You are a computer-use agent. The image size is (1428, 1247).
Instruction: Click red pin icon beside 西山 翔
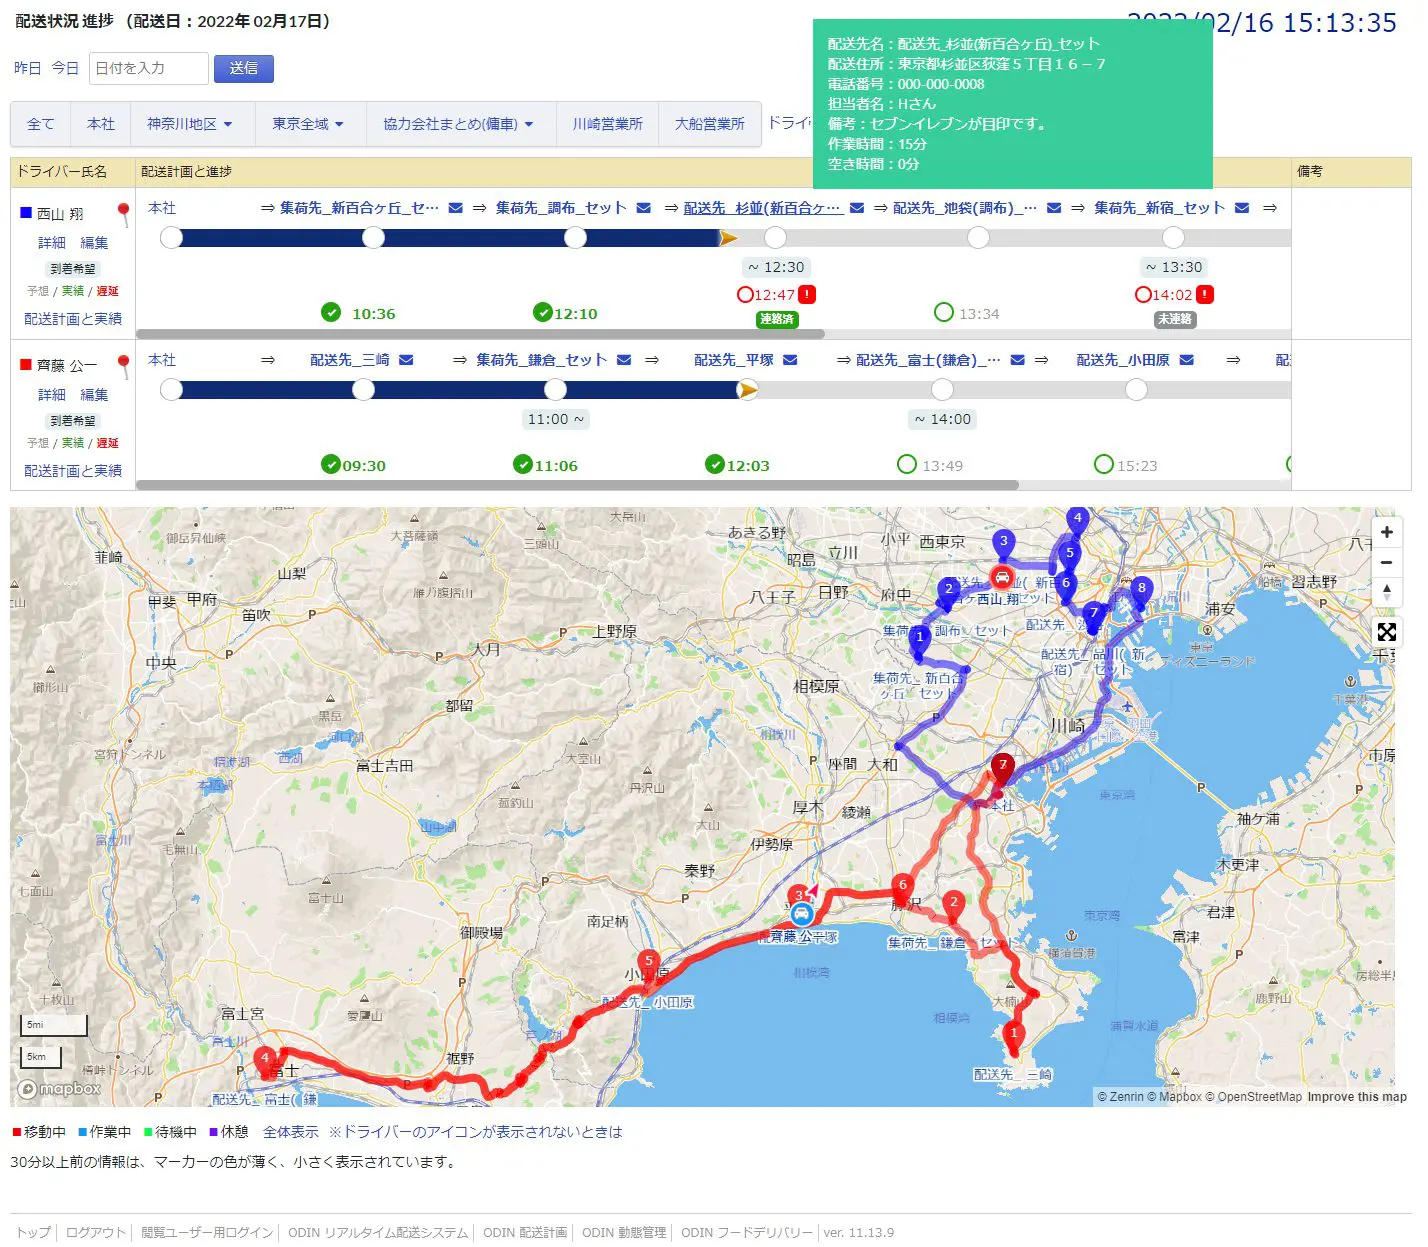(124, 213)
